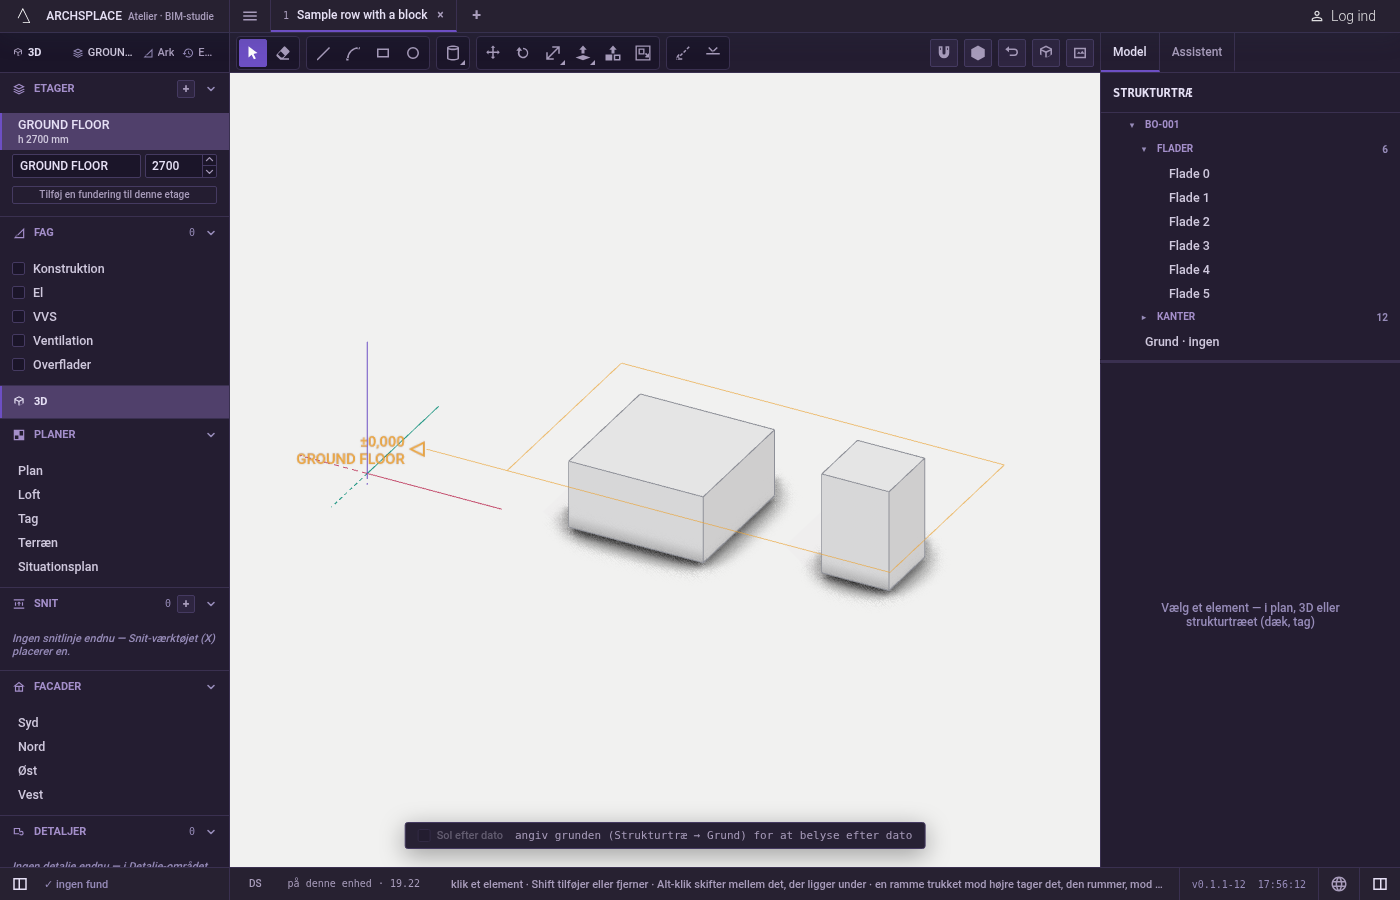Choose the arc drawing tool
Viewport: 1400px width, 900px height.
coord(353,53)
